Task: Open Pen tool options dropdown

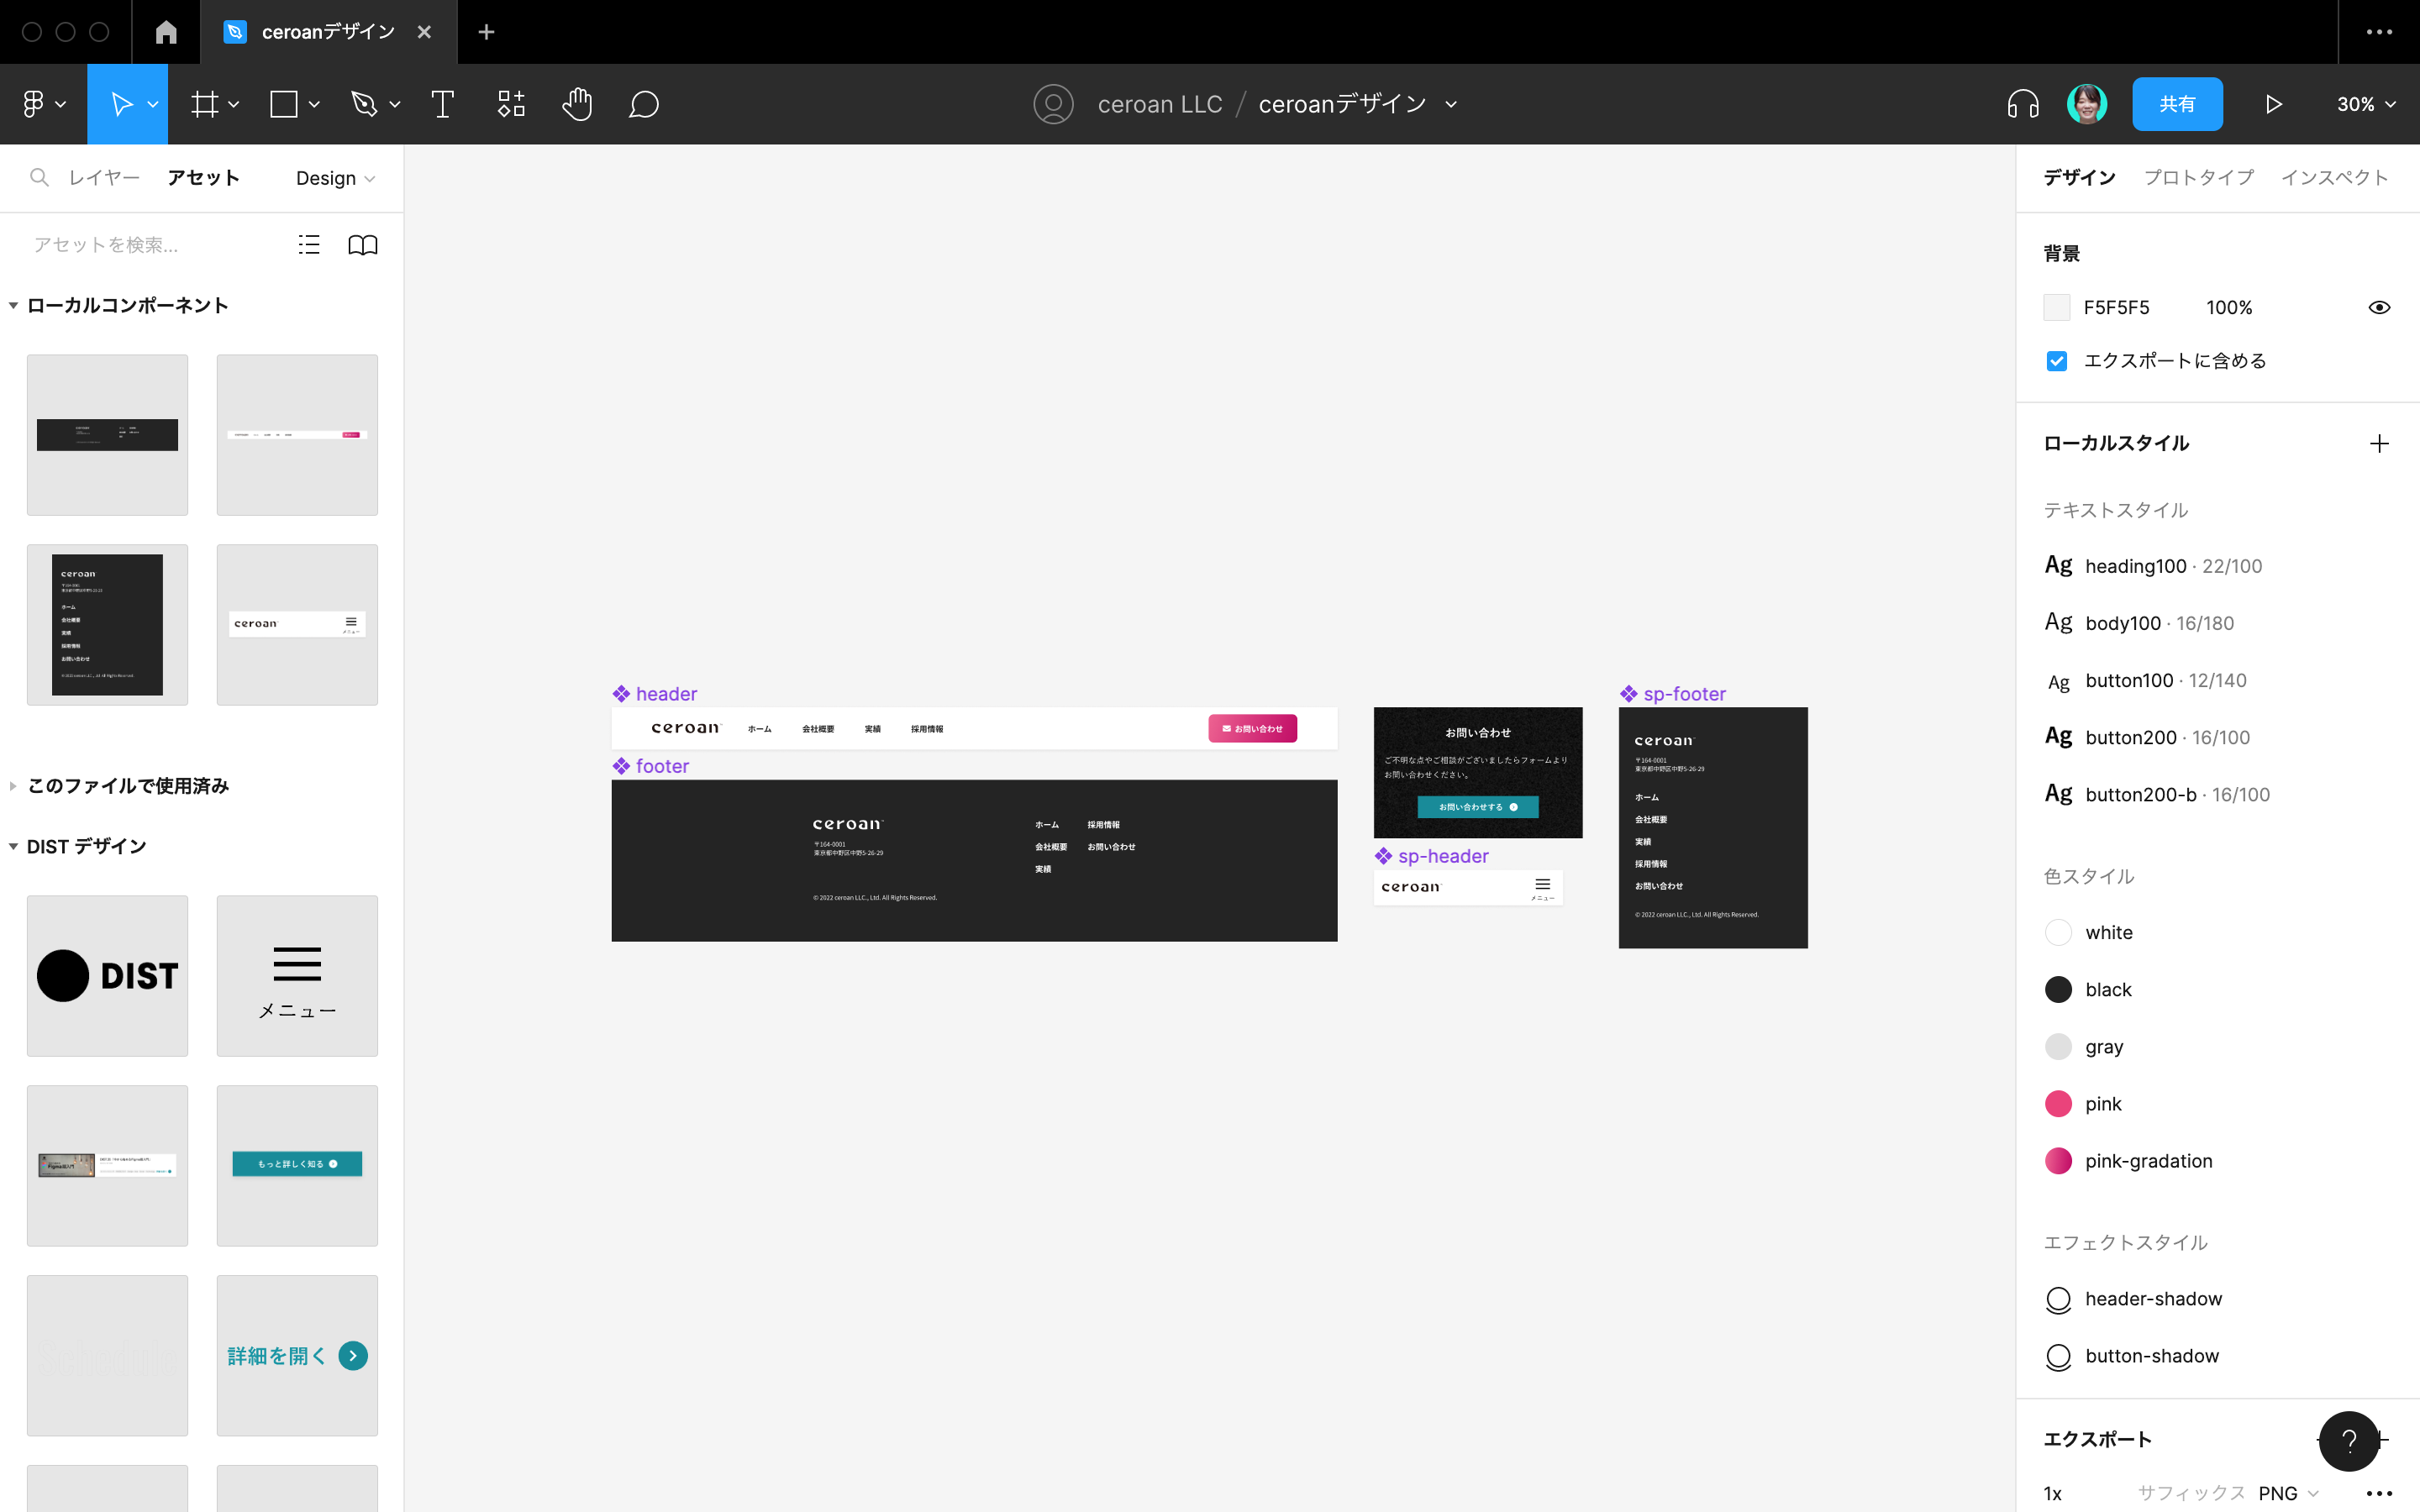Action: [x=395, y=104]
